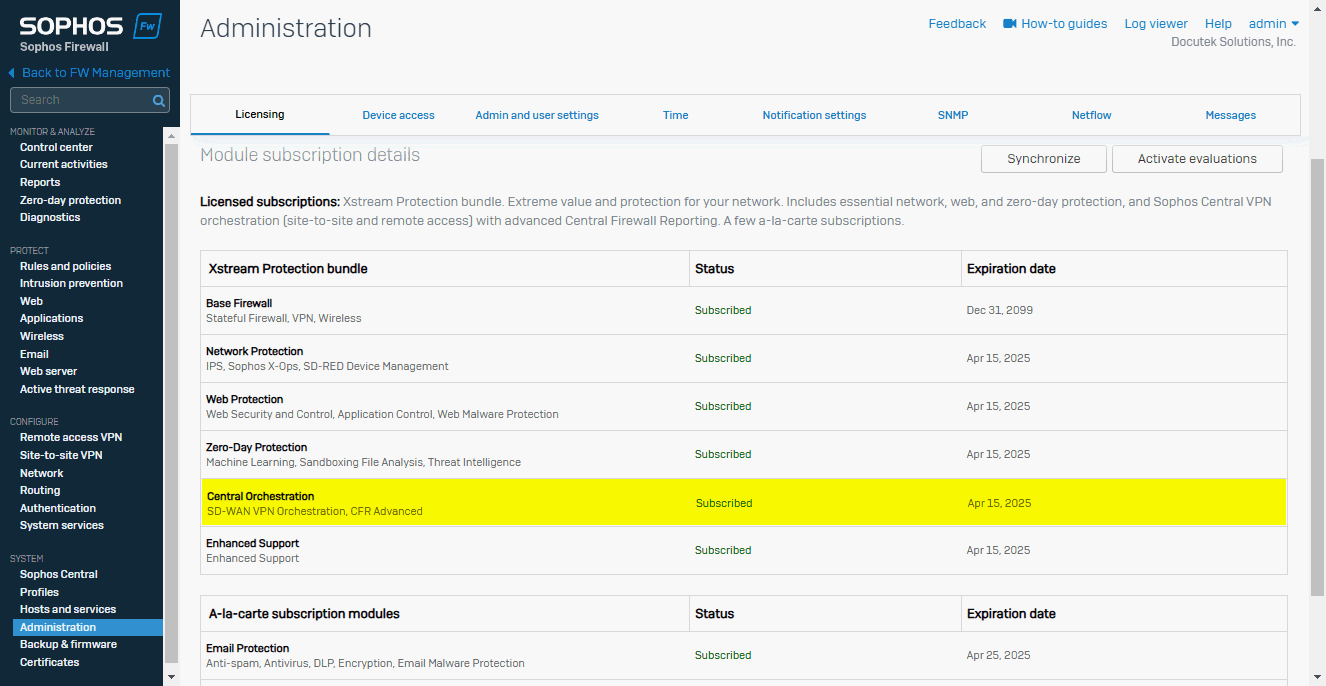Go to Reports in the sidebar
Screen dimensions: 1326x686
pos(40,182)
